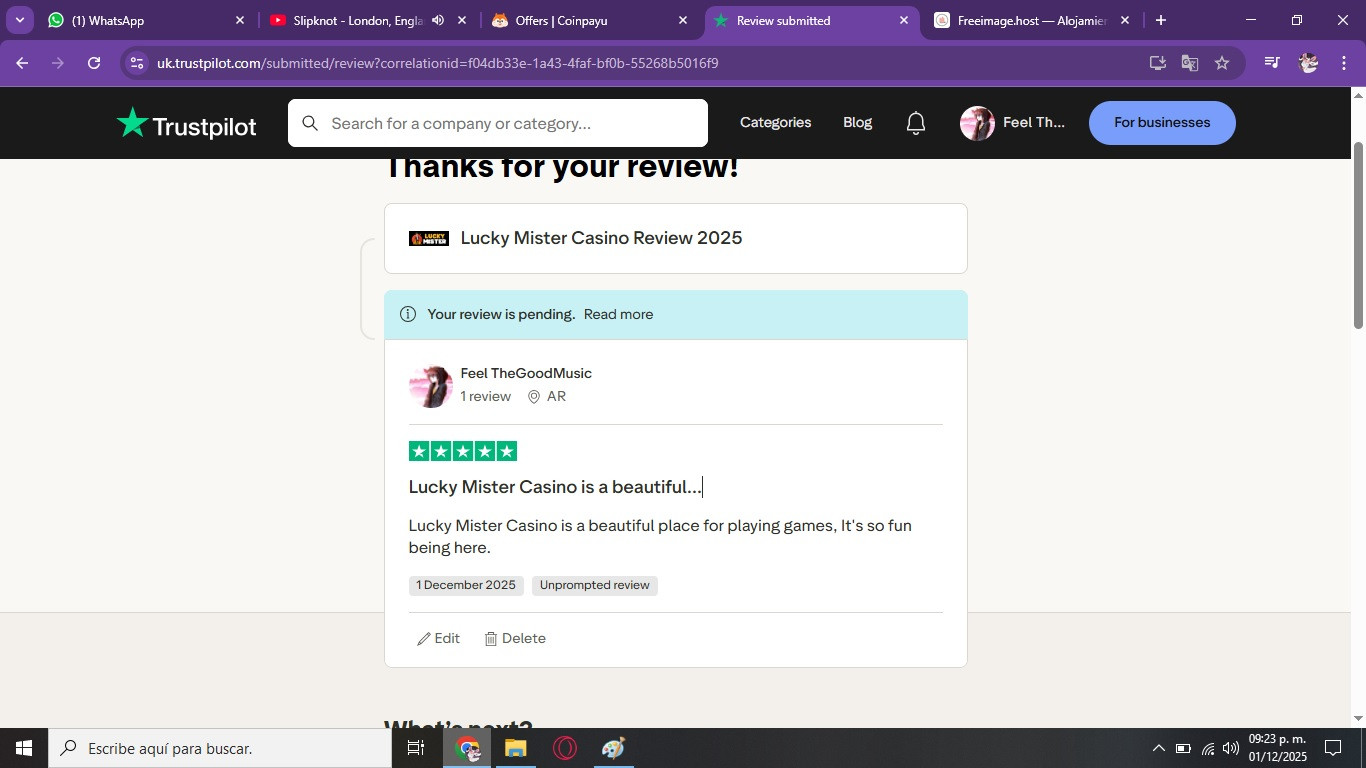
Task: Open the Categories menu
Action: pyautogui.click(x=776, y=122)
